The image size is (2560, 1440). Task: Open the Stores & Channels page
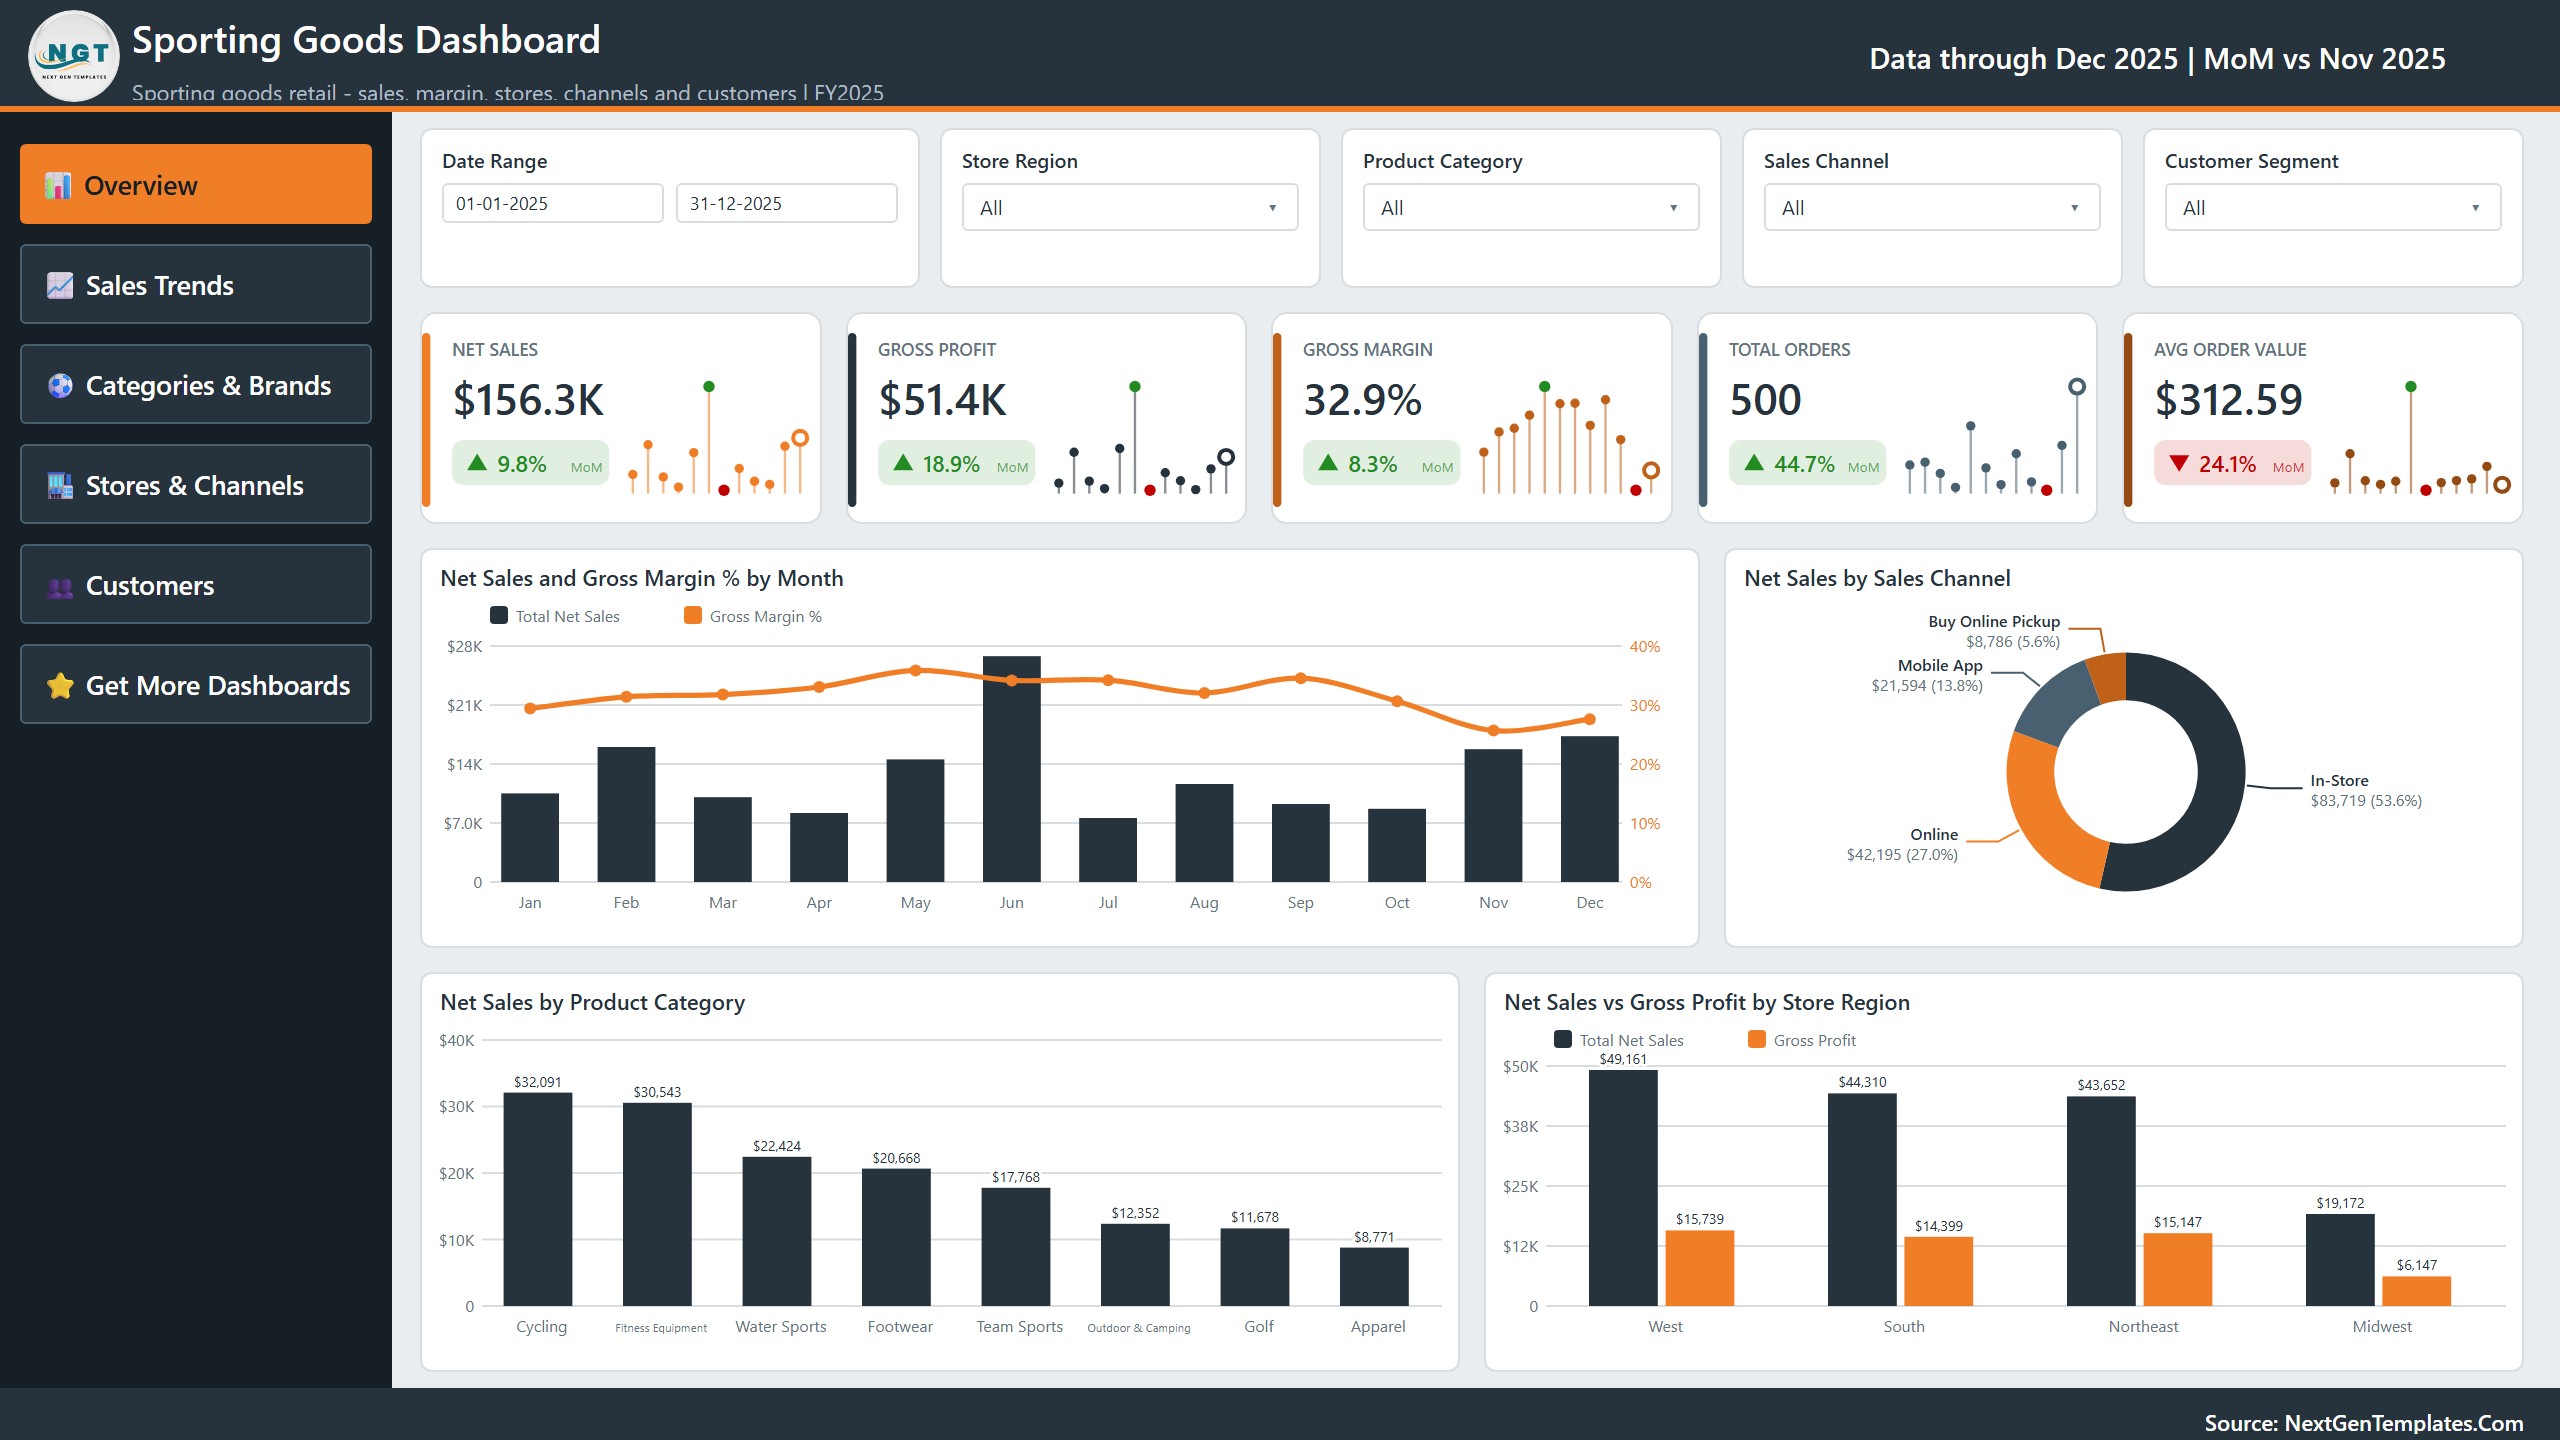point(196,484)
